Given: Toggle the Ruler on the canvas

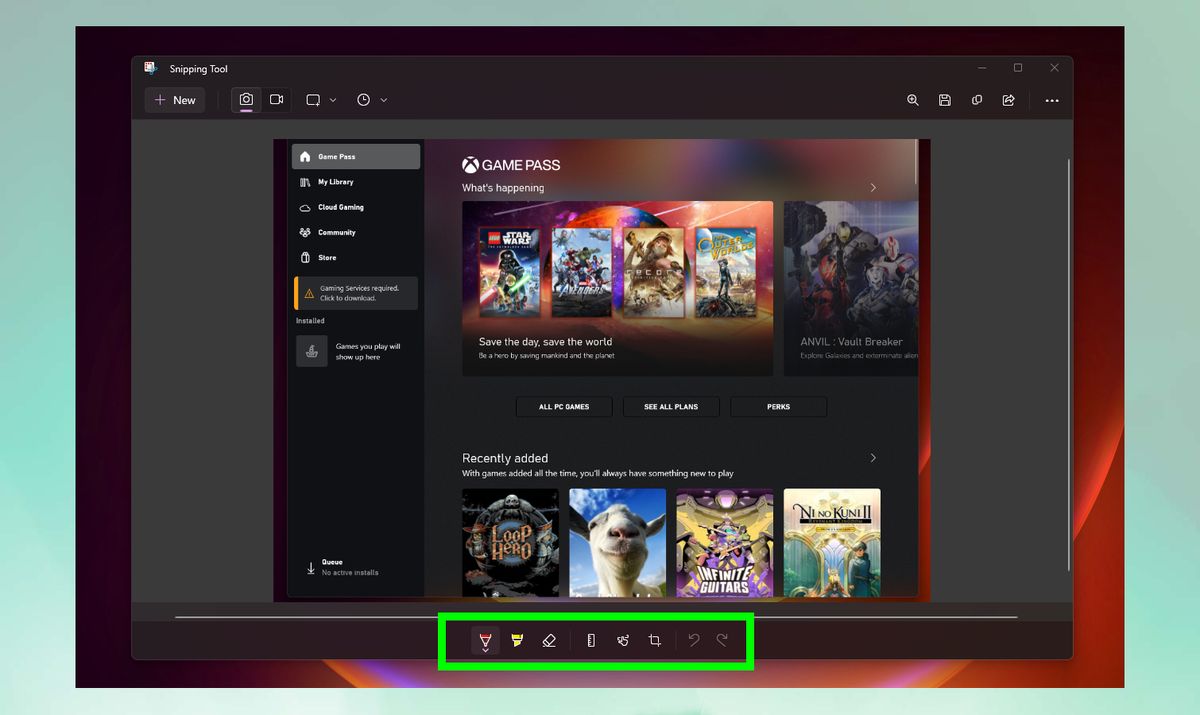Looking at the screenshot, I should tap(590, 640).
